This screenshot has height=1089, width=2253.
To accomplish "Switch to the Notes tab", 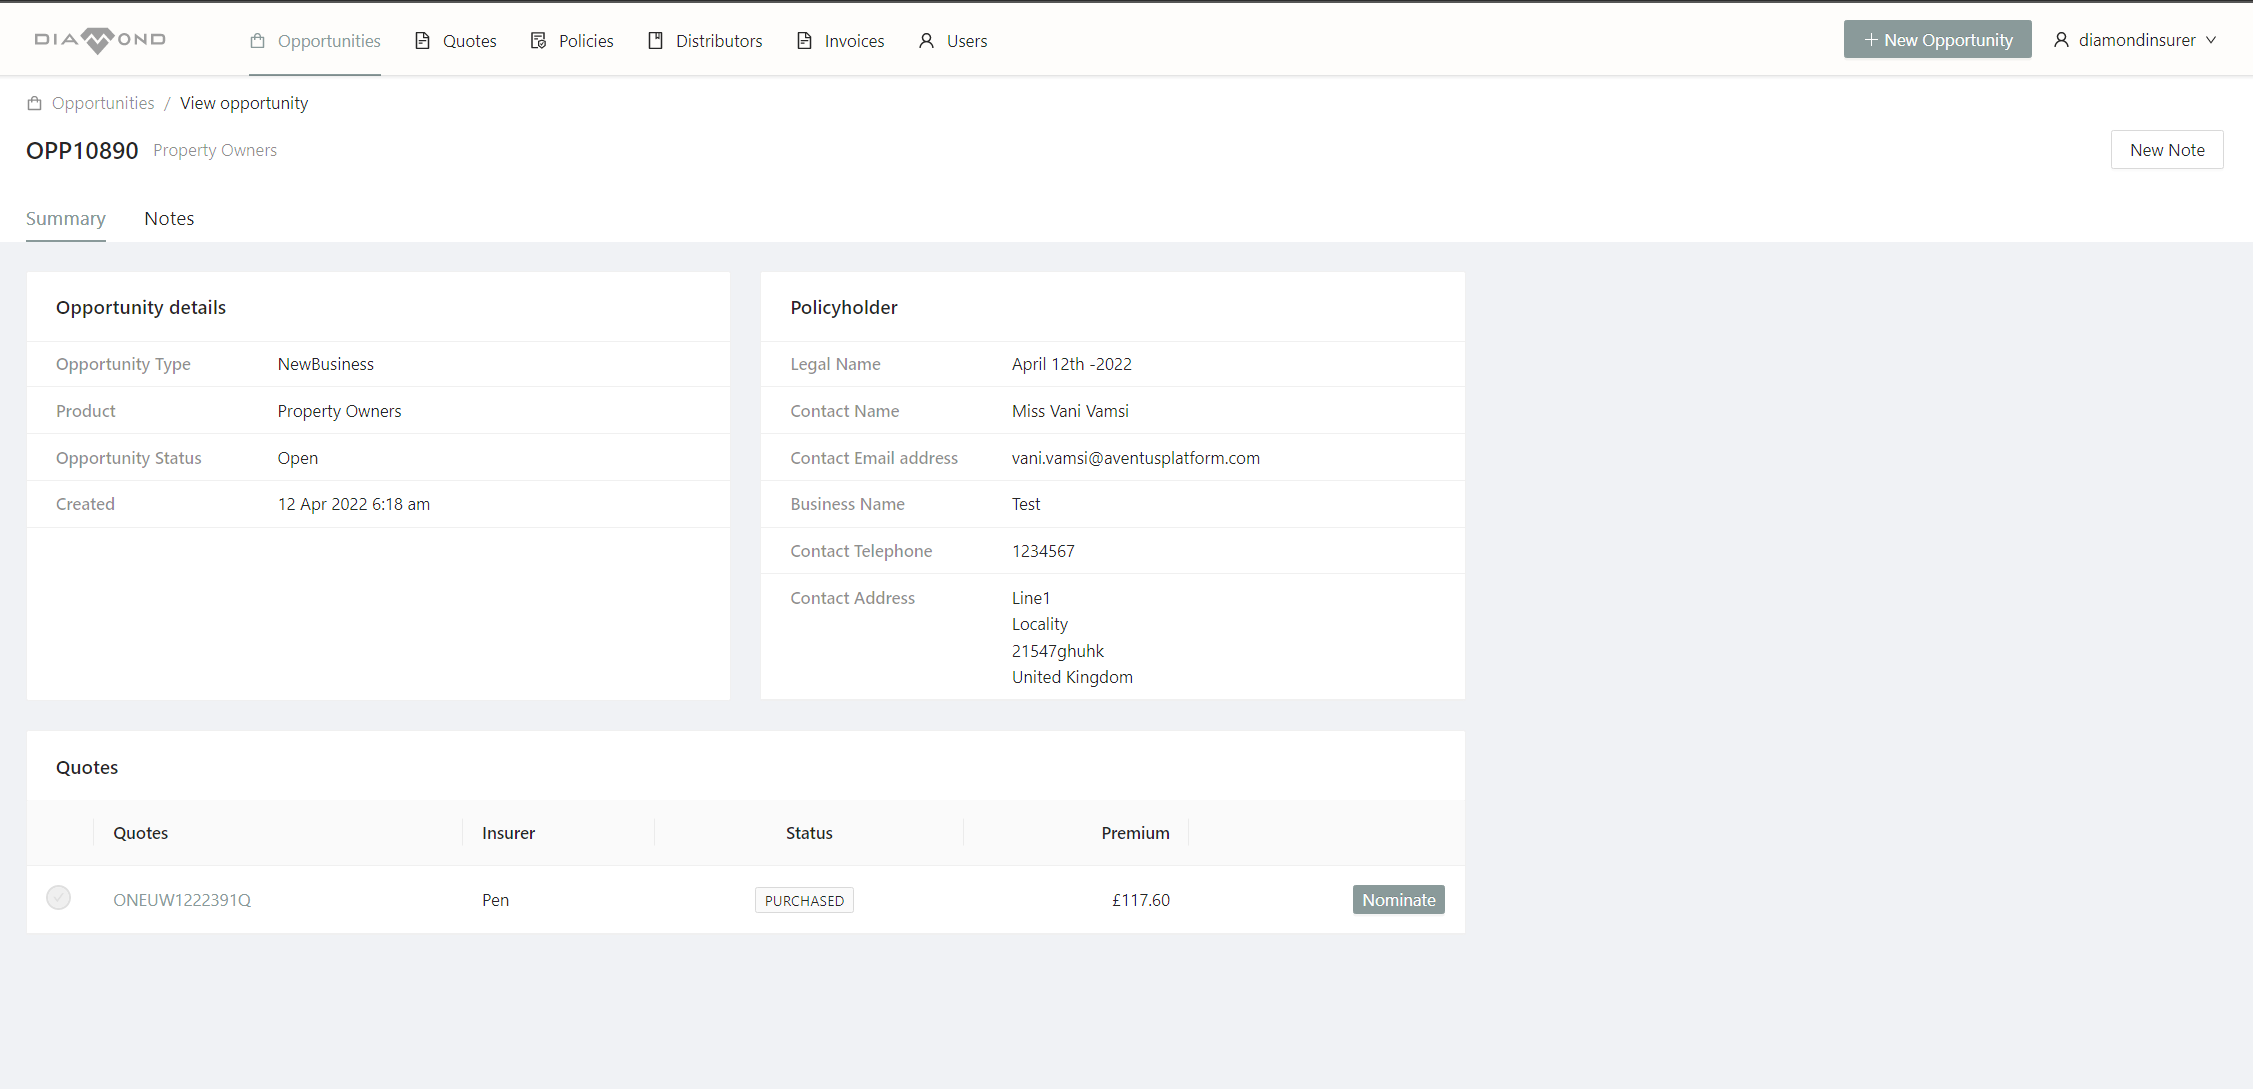I will click(x=169, y=218).
